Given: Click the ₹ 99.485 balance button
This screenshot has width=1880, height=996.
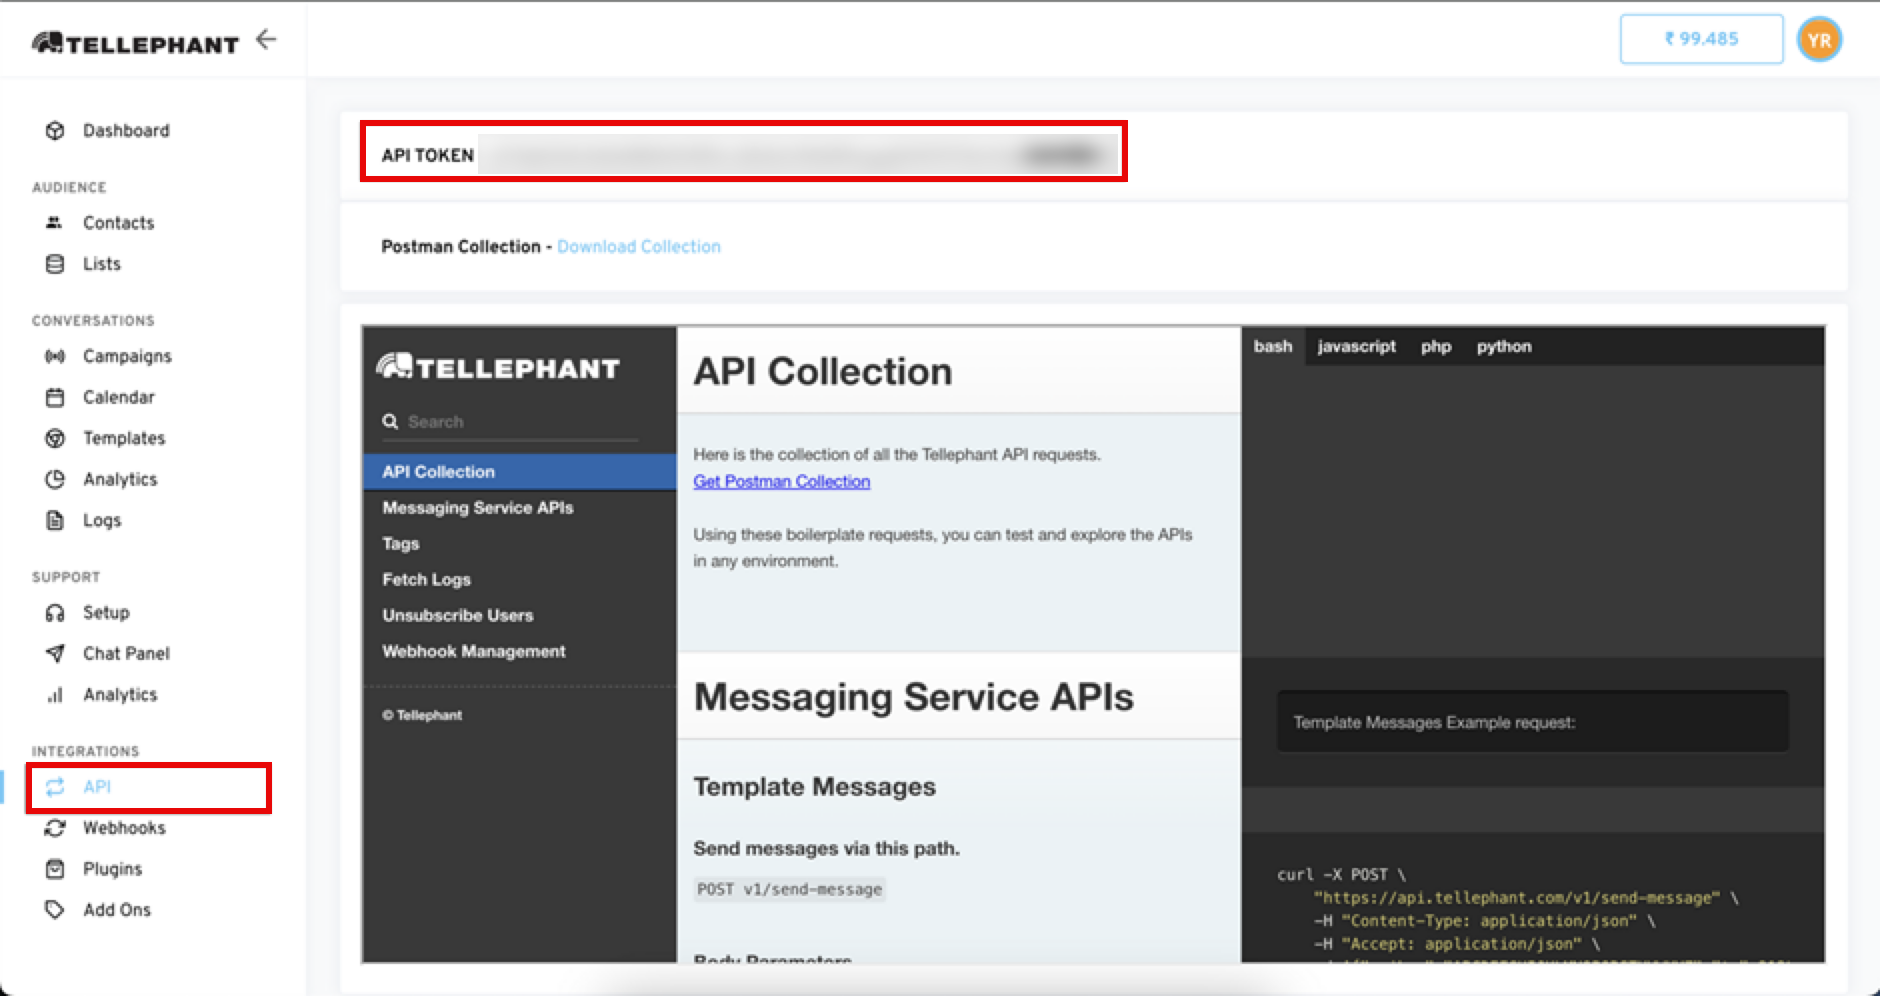Looking at the screenshot, I should click(1701, 39).
